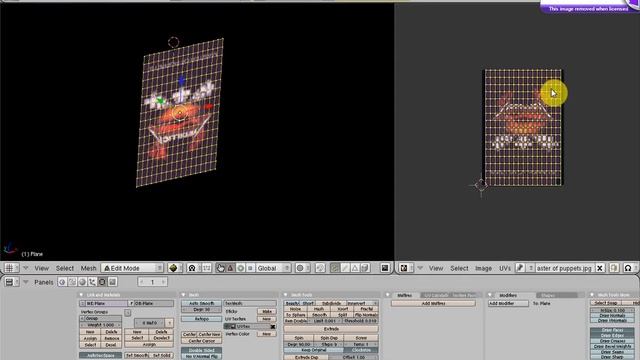
Task: Select the translate manipulator triangle icon
Action: (230, 268)
